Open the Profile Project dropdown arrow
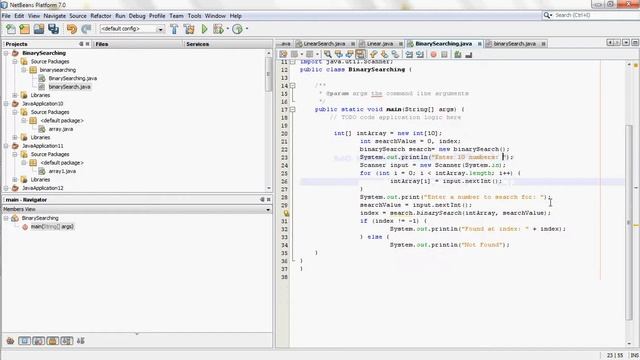Image resolution: width=640 pixels, height=360 pixels. (247, 29)
